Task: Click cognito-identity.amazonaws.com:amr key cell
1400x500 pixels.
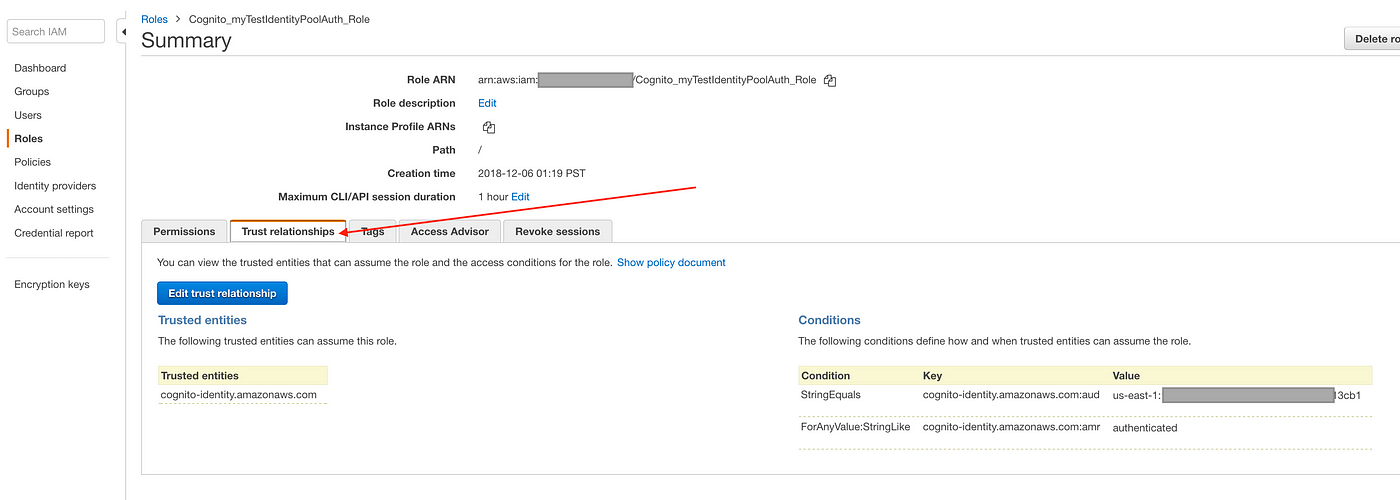Action: click(1011, 428)
